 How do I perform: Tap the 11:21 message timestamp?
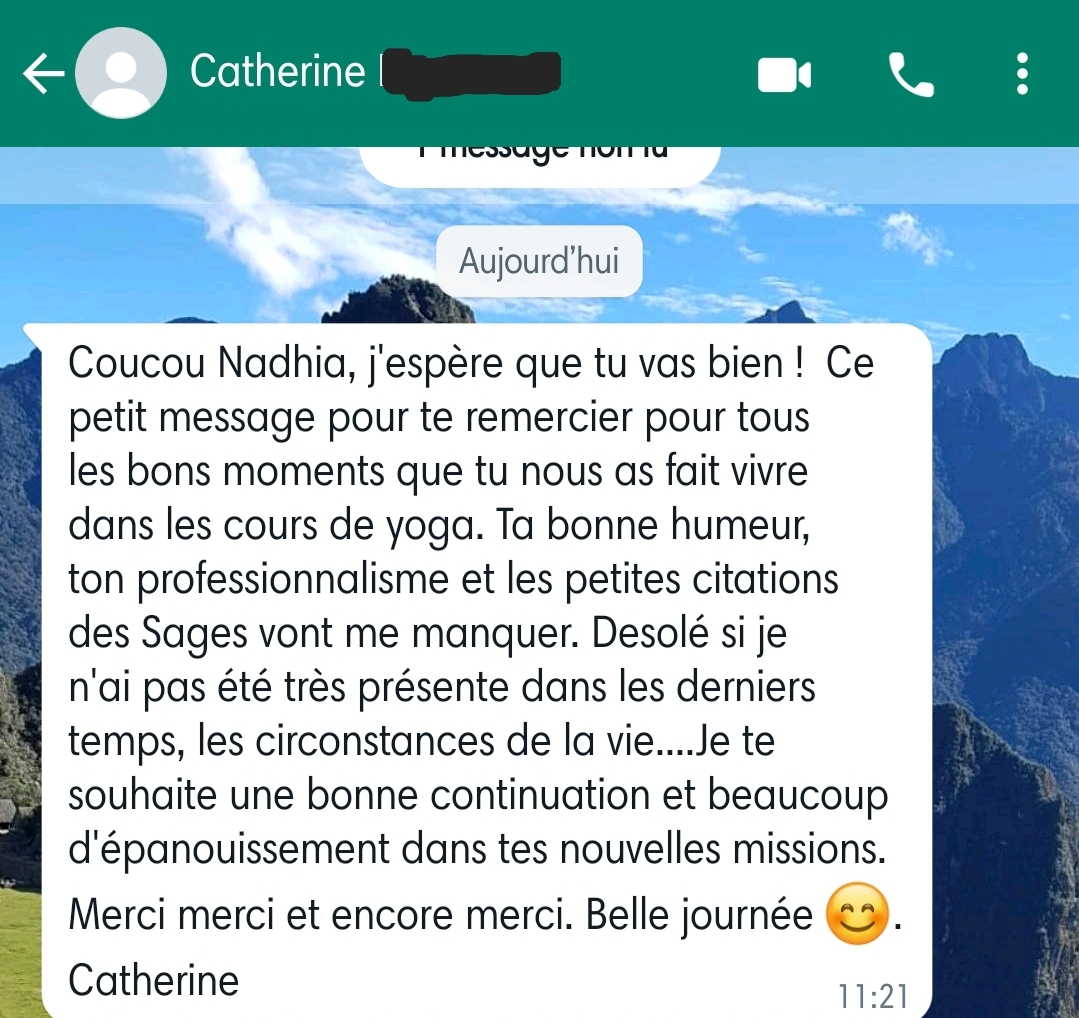[x=873, y=995]
